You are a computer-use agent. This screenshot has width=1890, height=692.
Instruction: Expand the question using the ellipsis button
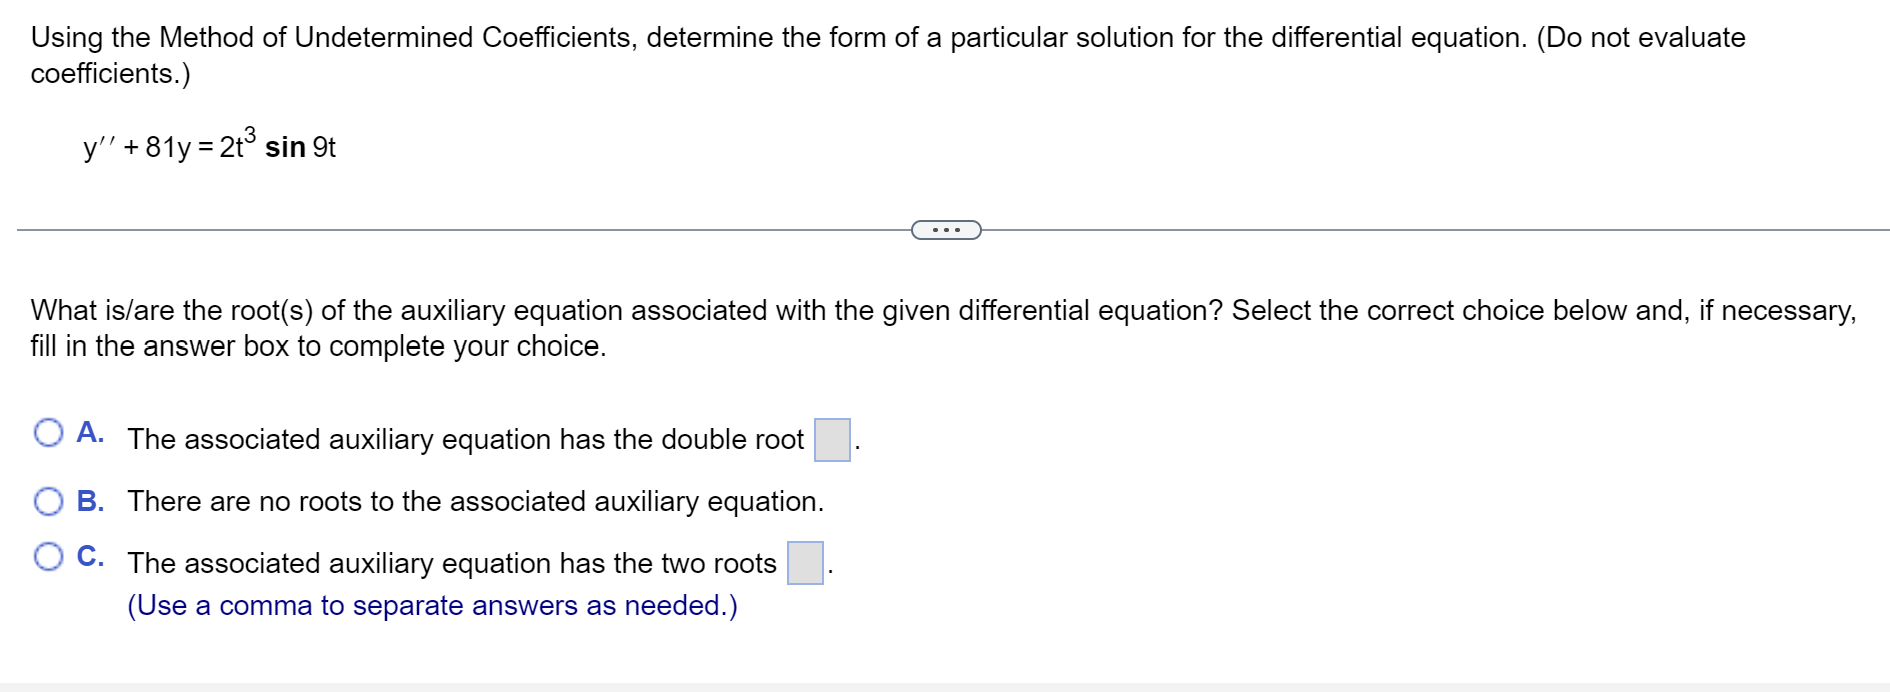pyautogui.click(x=946, y=228)
